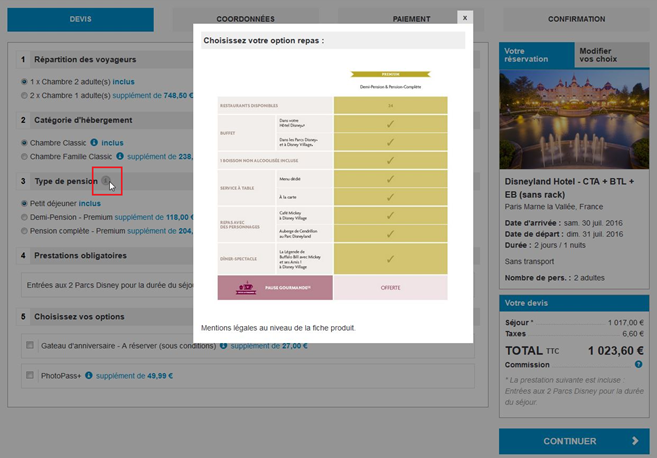The width and height of the screenshot is (657, 458).
Task: Switch to the Coordonnées step tab
Action: pyautogui.click(x=244, y=19)
